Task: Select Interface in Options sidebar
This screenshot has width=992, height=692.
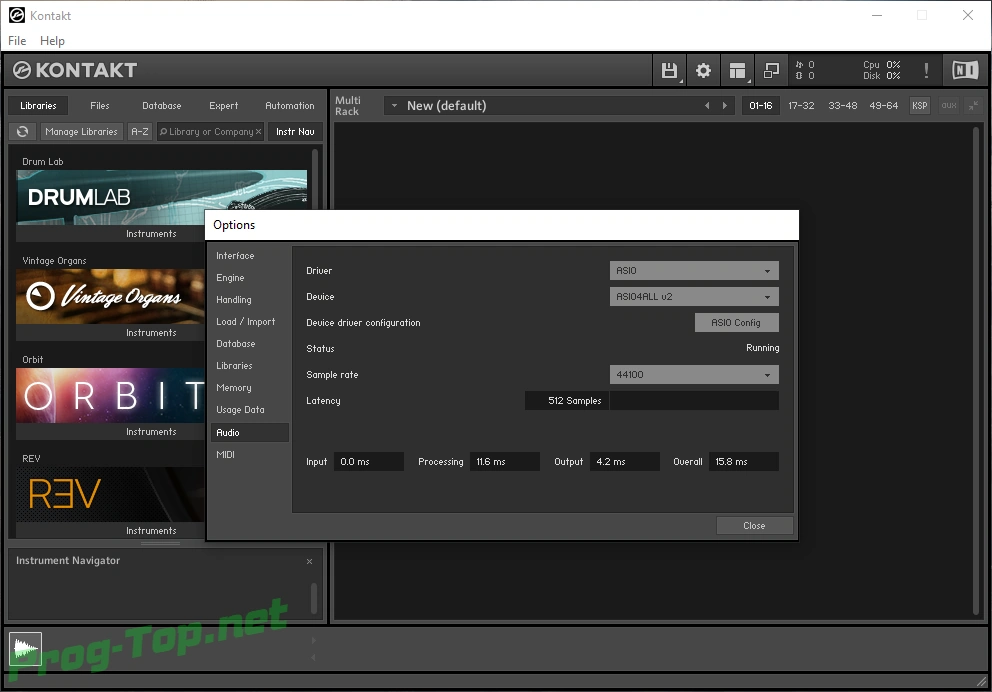Action: point(249,256)
